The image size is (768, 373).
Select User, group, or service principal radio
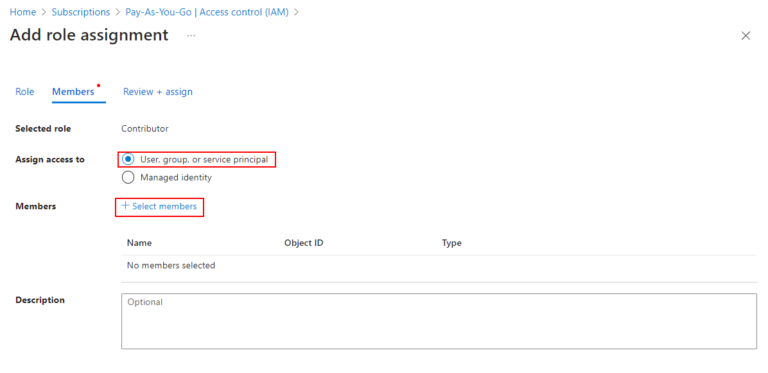(128, 160)
